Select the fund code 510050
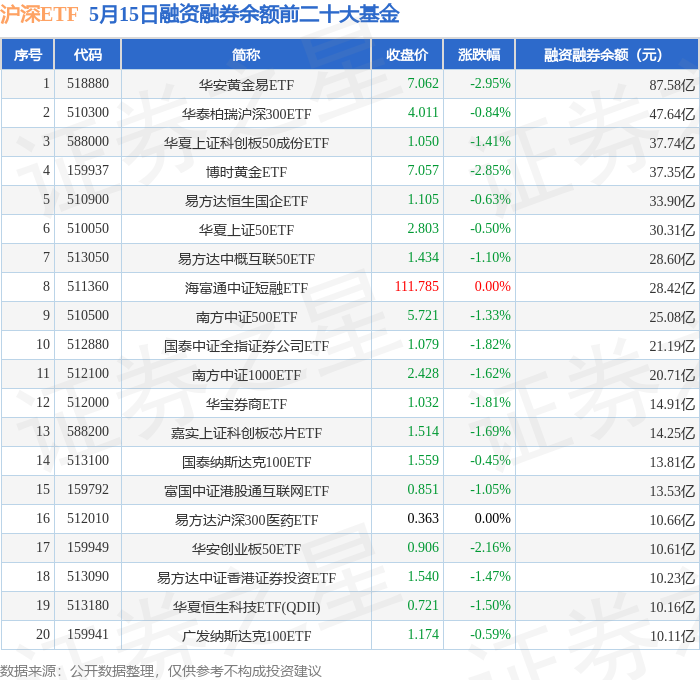Image resolution: width=700 pixels, height=680 pixels. coord(88,229)
